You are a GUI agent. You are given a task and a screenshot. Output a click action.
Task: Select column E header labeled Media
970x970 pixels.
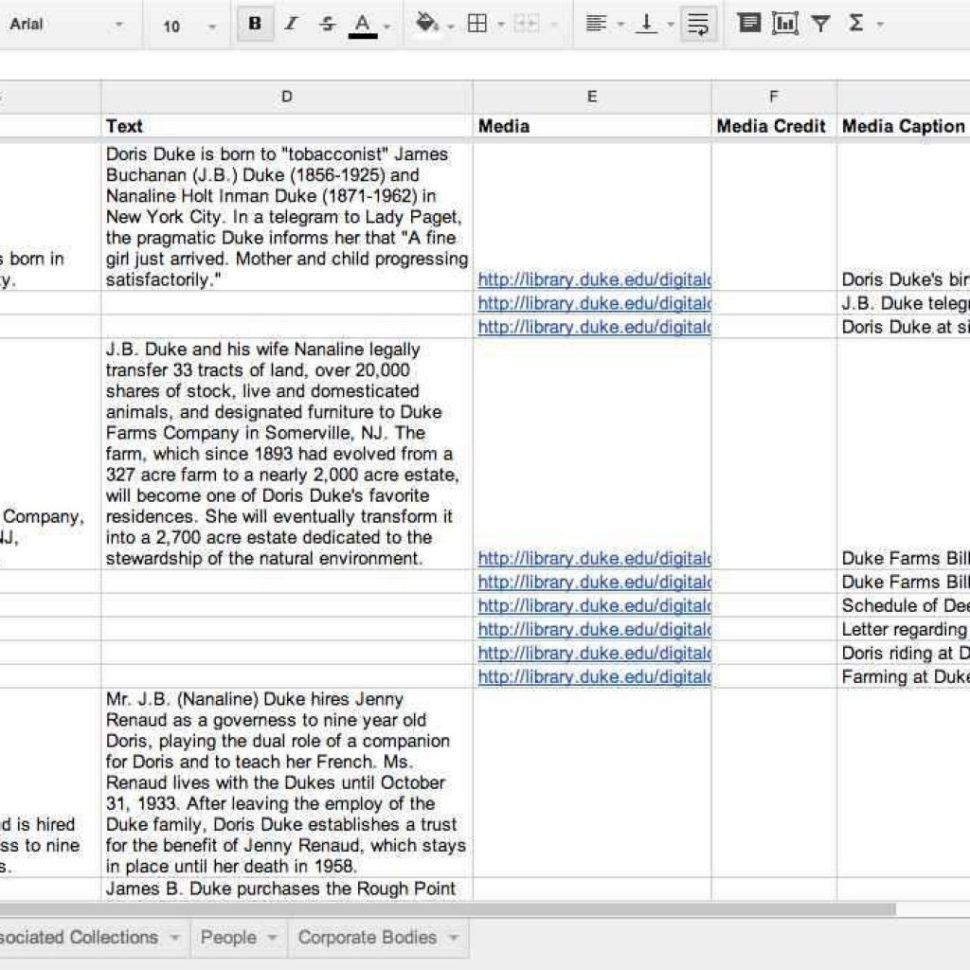coord(592,96)
